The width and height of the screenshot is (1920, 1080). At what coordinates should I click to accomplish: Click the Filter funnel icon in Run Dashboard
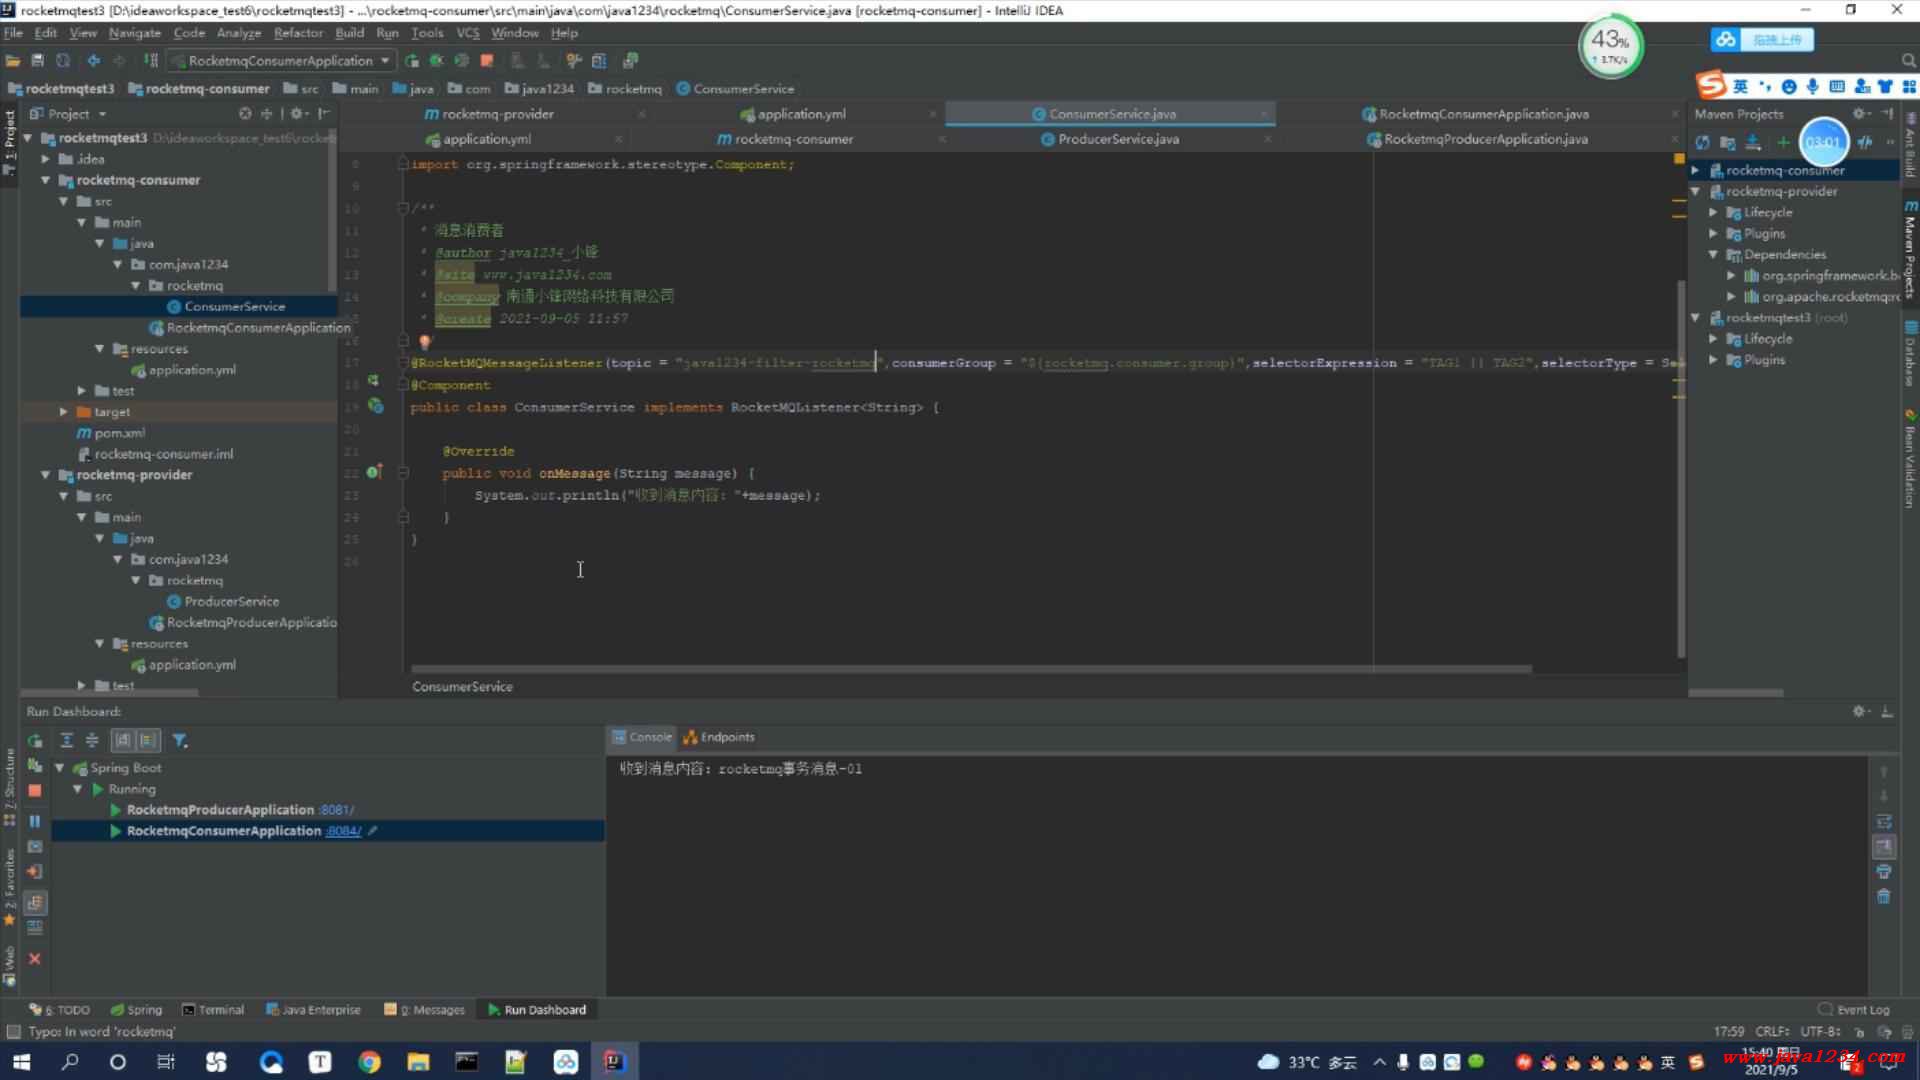click(x=179, y=741)
